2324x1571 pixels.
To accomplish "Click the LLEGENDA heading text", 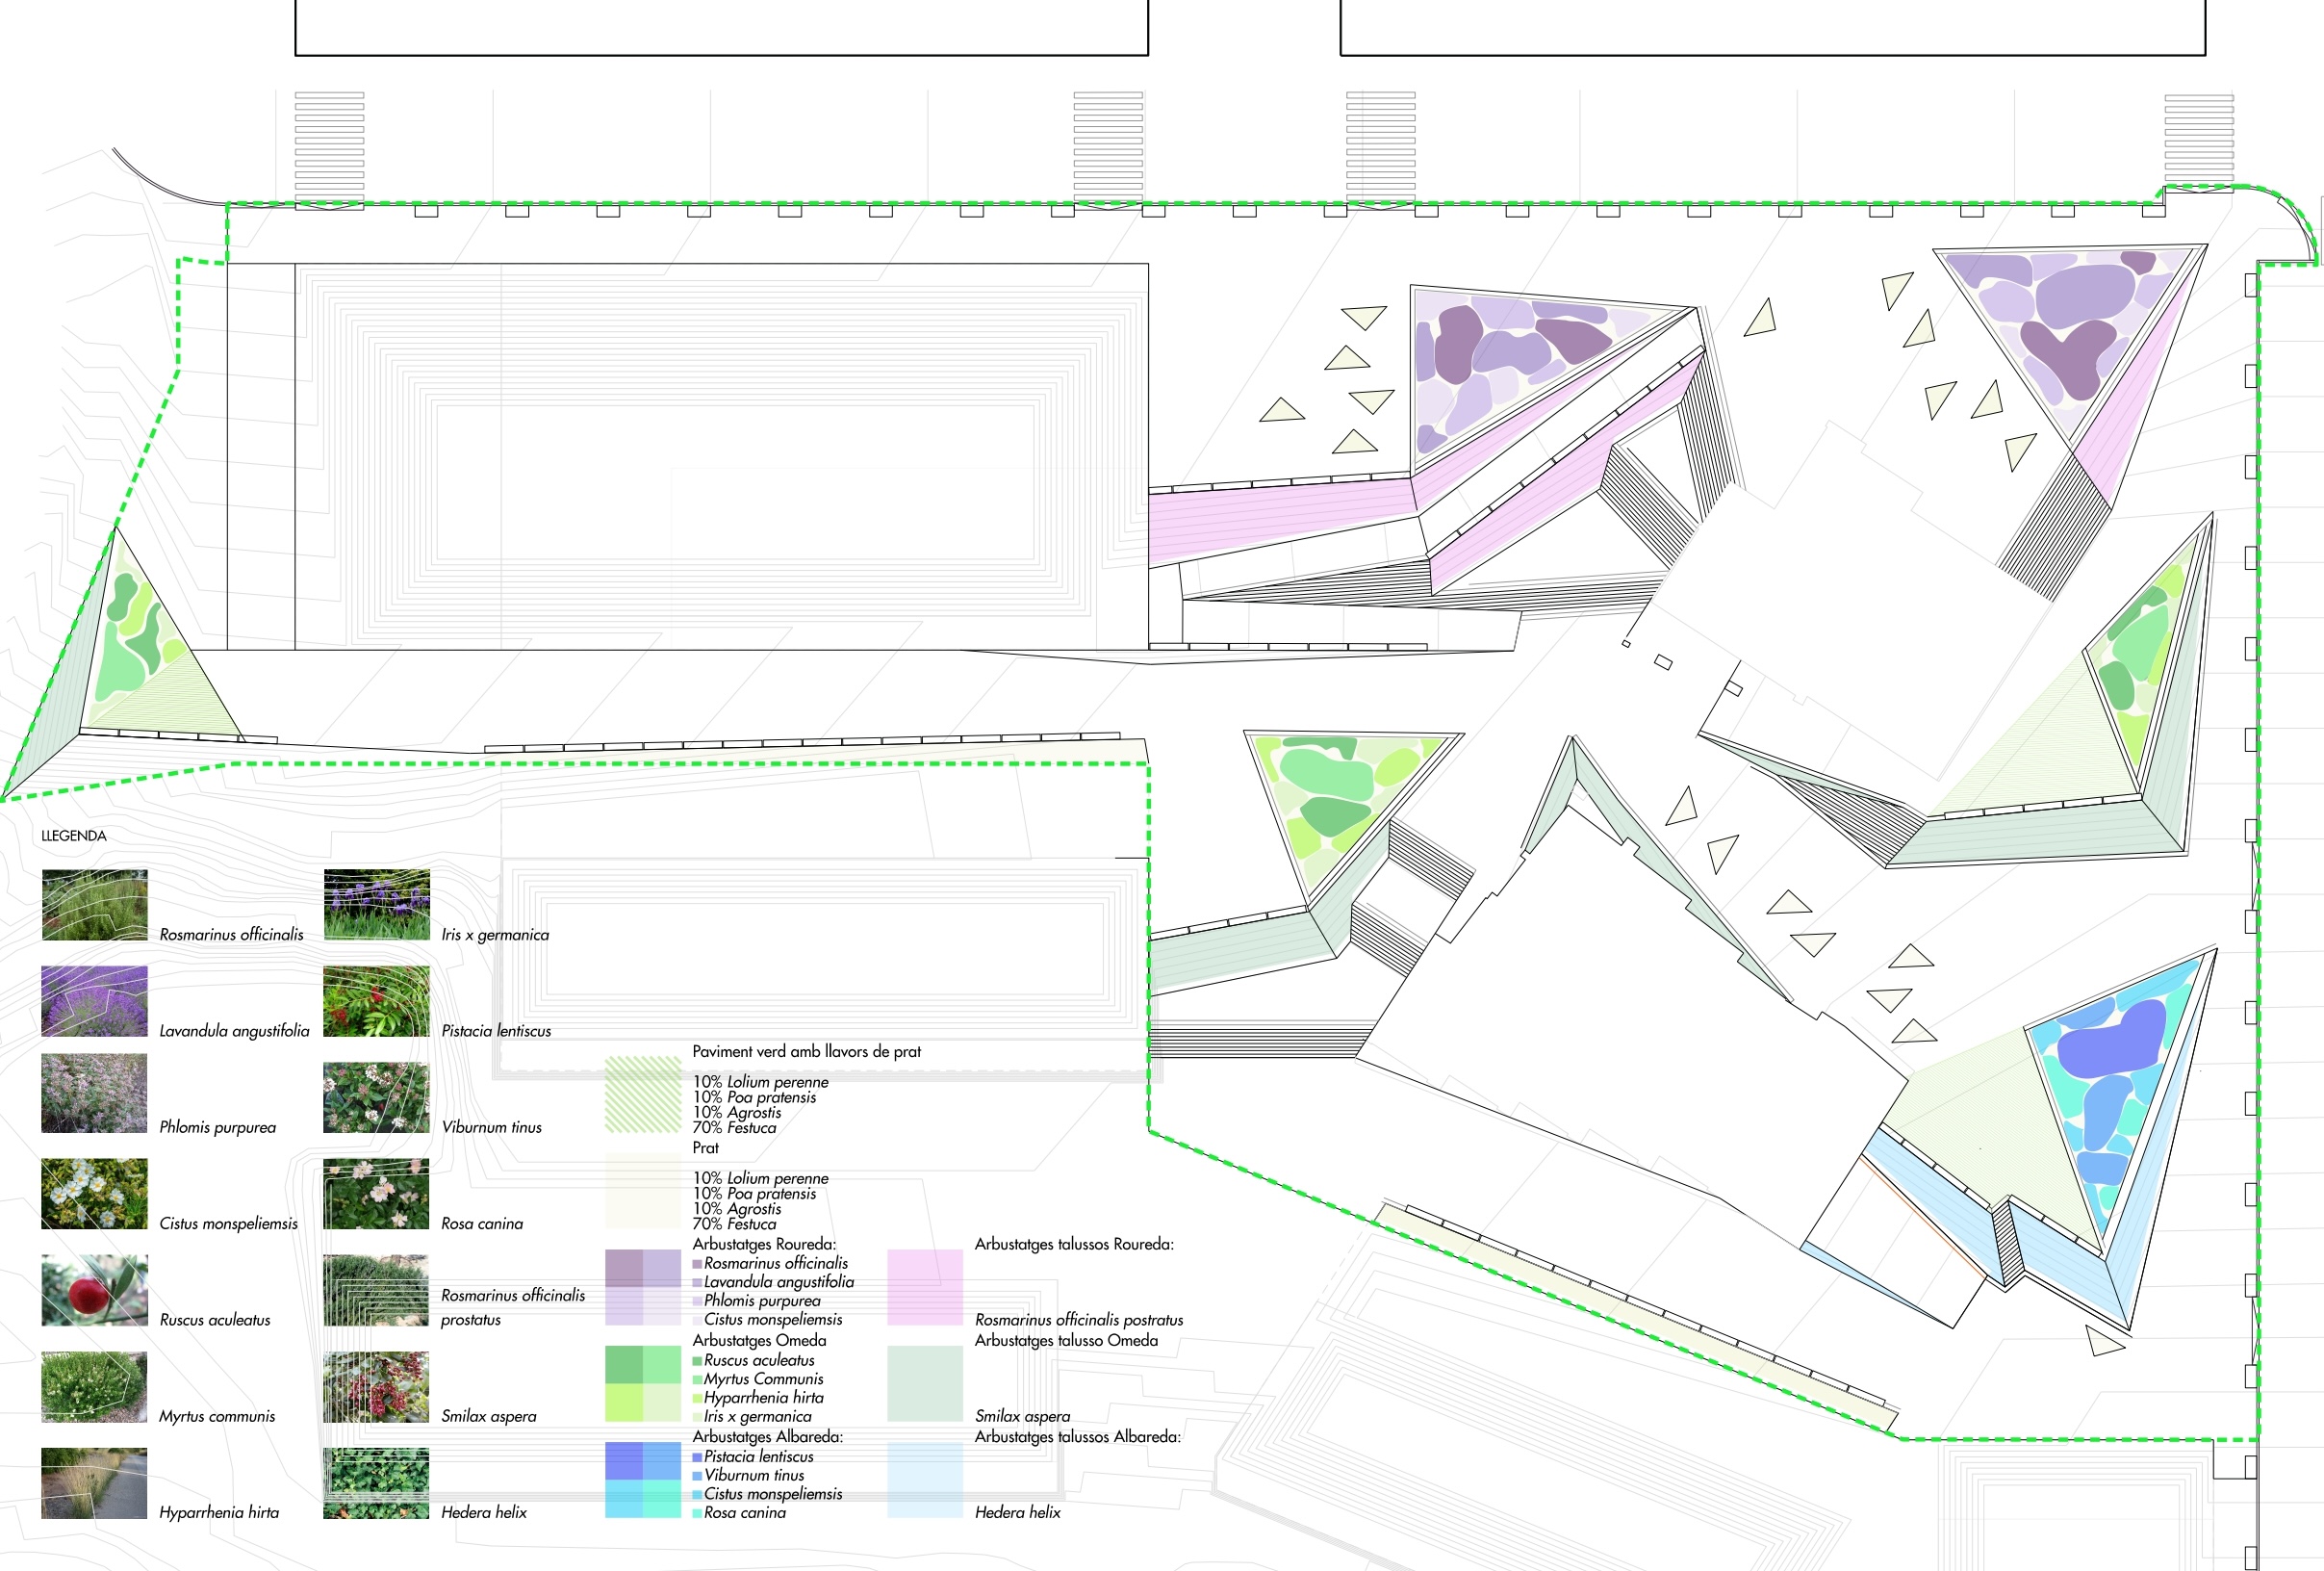I will pos(73,836).
